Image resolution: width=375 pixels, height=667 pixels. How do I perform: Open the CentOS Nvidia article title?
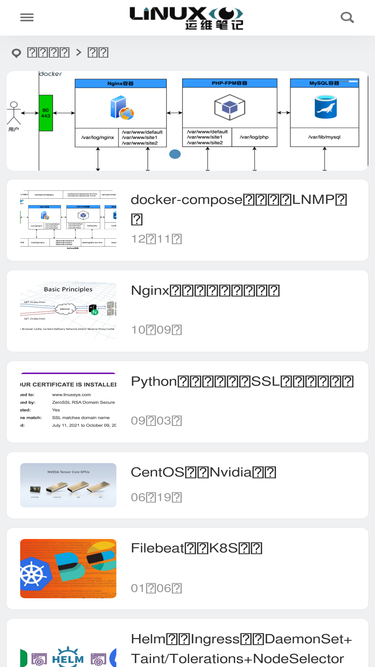coord(204,472)
